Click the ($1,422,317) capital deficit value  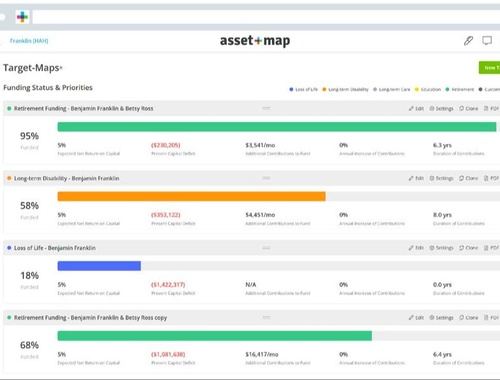coord(168,285)
